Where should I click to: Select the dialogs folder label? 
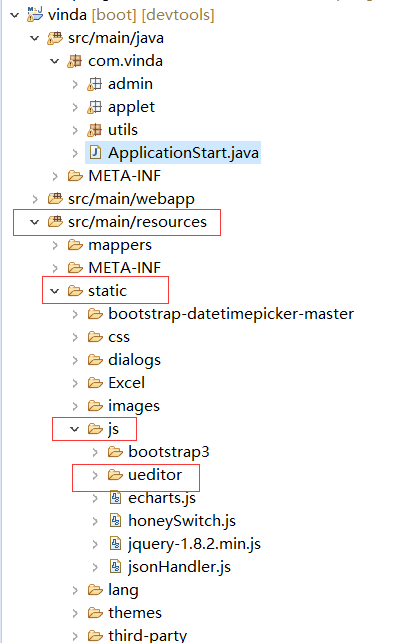(134, 360)
